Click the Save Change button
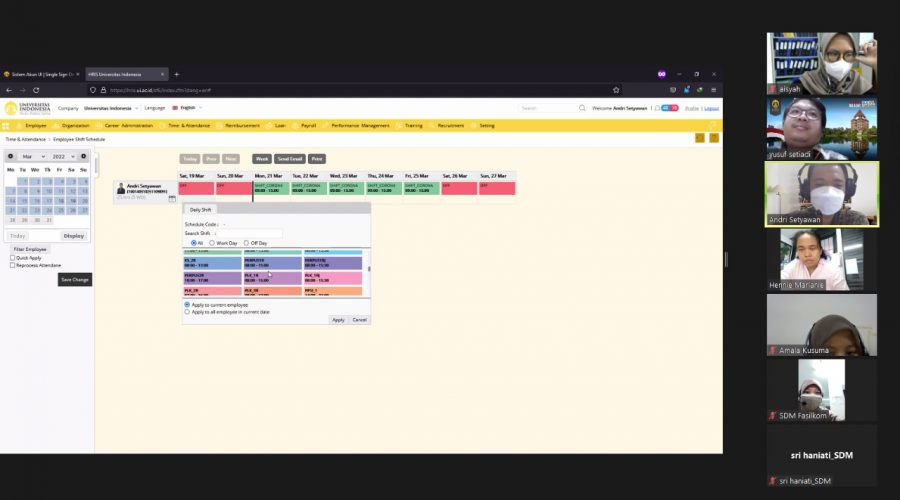 [x=75, y=280]
